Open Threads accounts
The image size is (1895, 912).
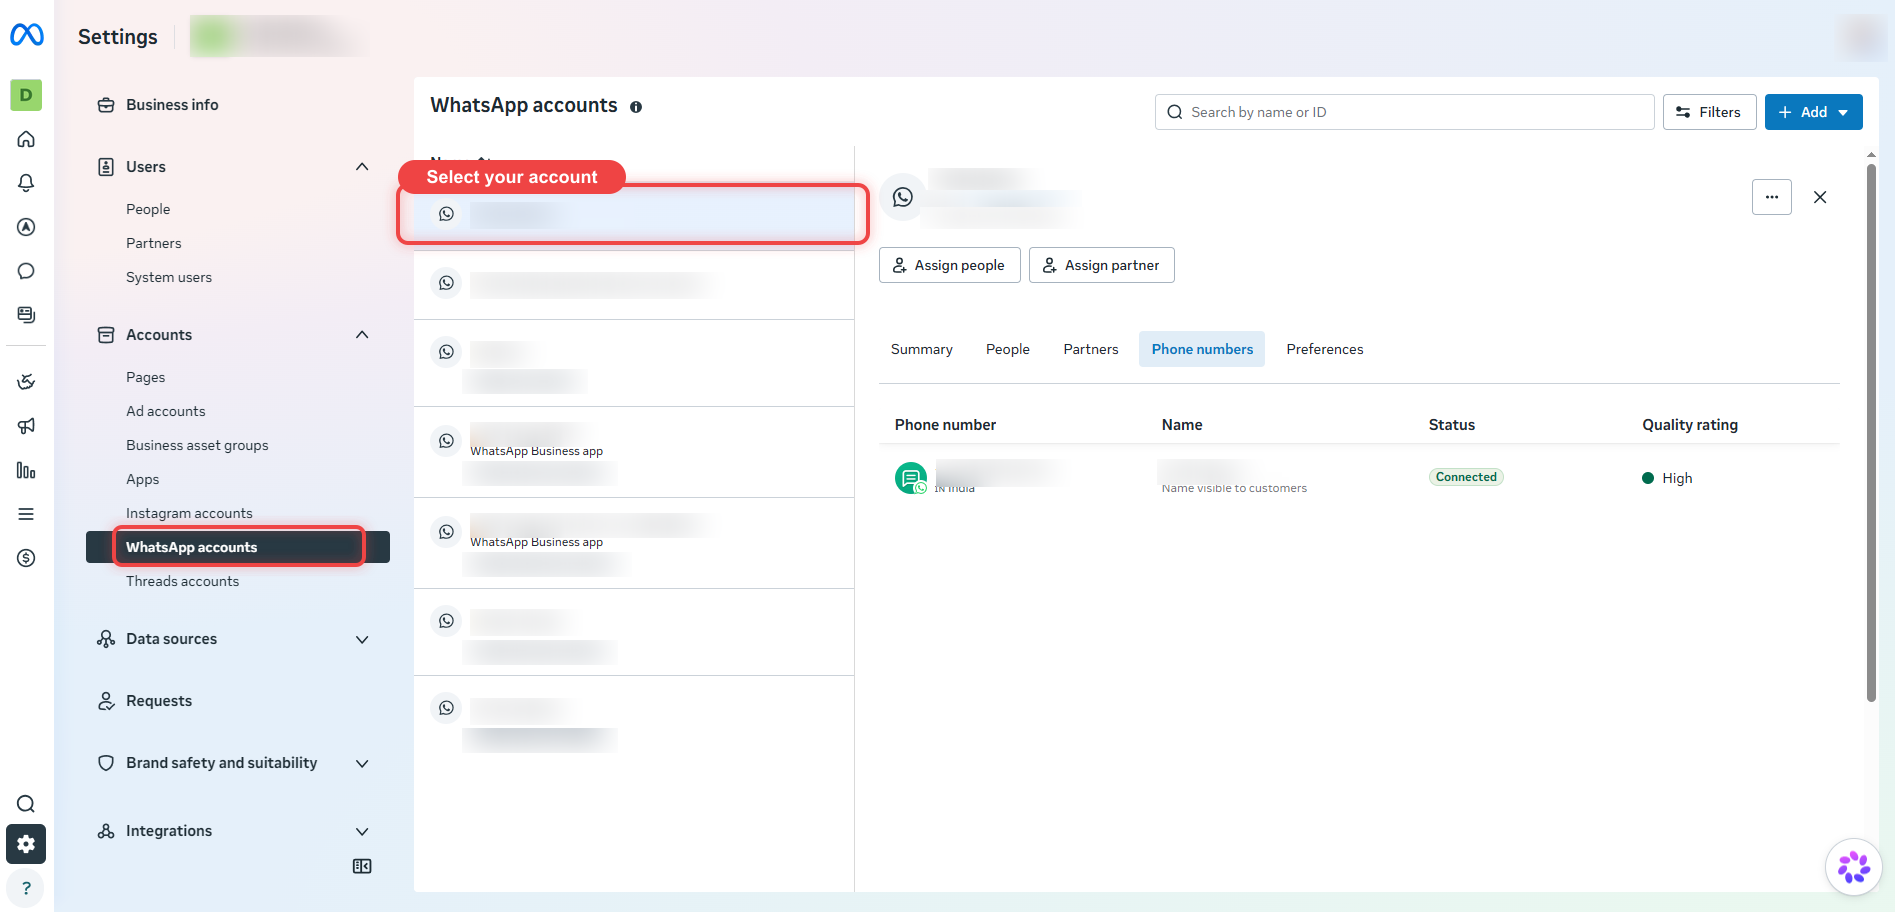[183, 581]
